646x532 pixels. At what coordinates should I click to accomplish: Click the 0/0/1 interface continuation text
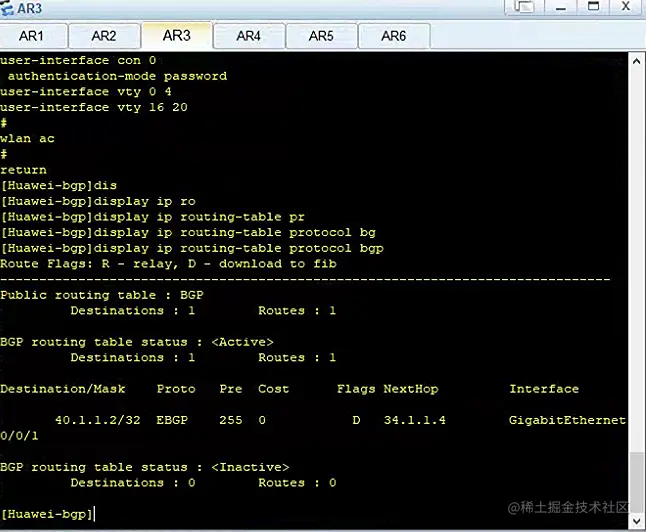tap(19, 436)
